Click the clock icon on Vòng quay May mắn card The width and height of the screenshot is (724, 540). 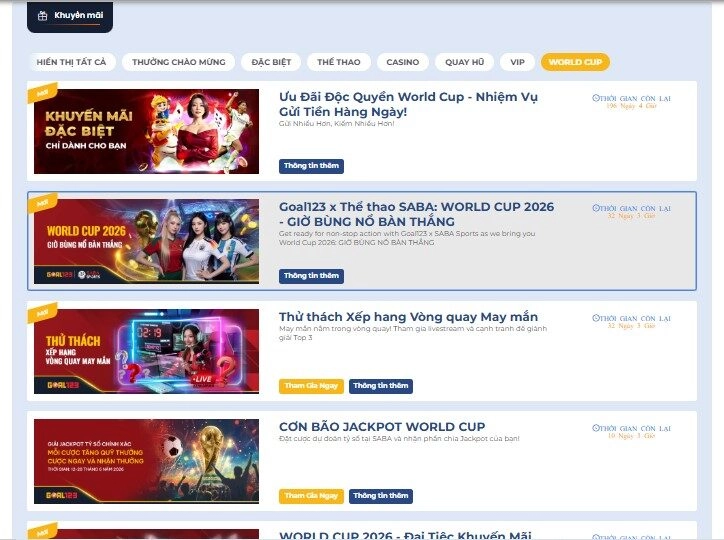pos(596,318)
